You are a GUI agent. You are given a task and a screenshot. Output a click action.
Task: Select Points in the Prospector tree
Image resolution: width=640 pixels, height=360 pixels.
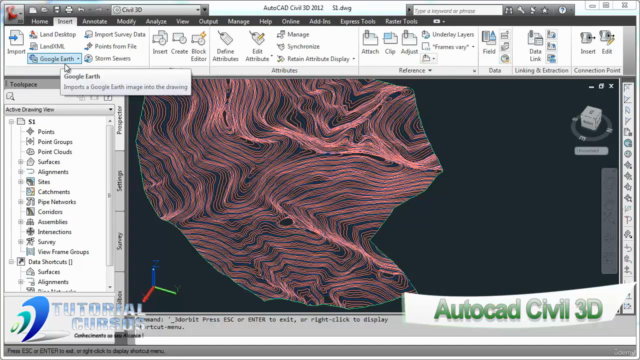point(46,132)
